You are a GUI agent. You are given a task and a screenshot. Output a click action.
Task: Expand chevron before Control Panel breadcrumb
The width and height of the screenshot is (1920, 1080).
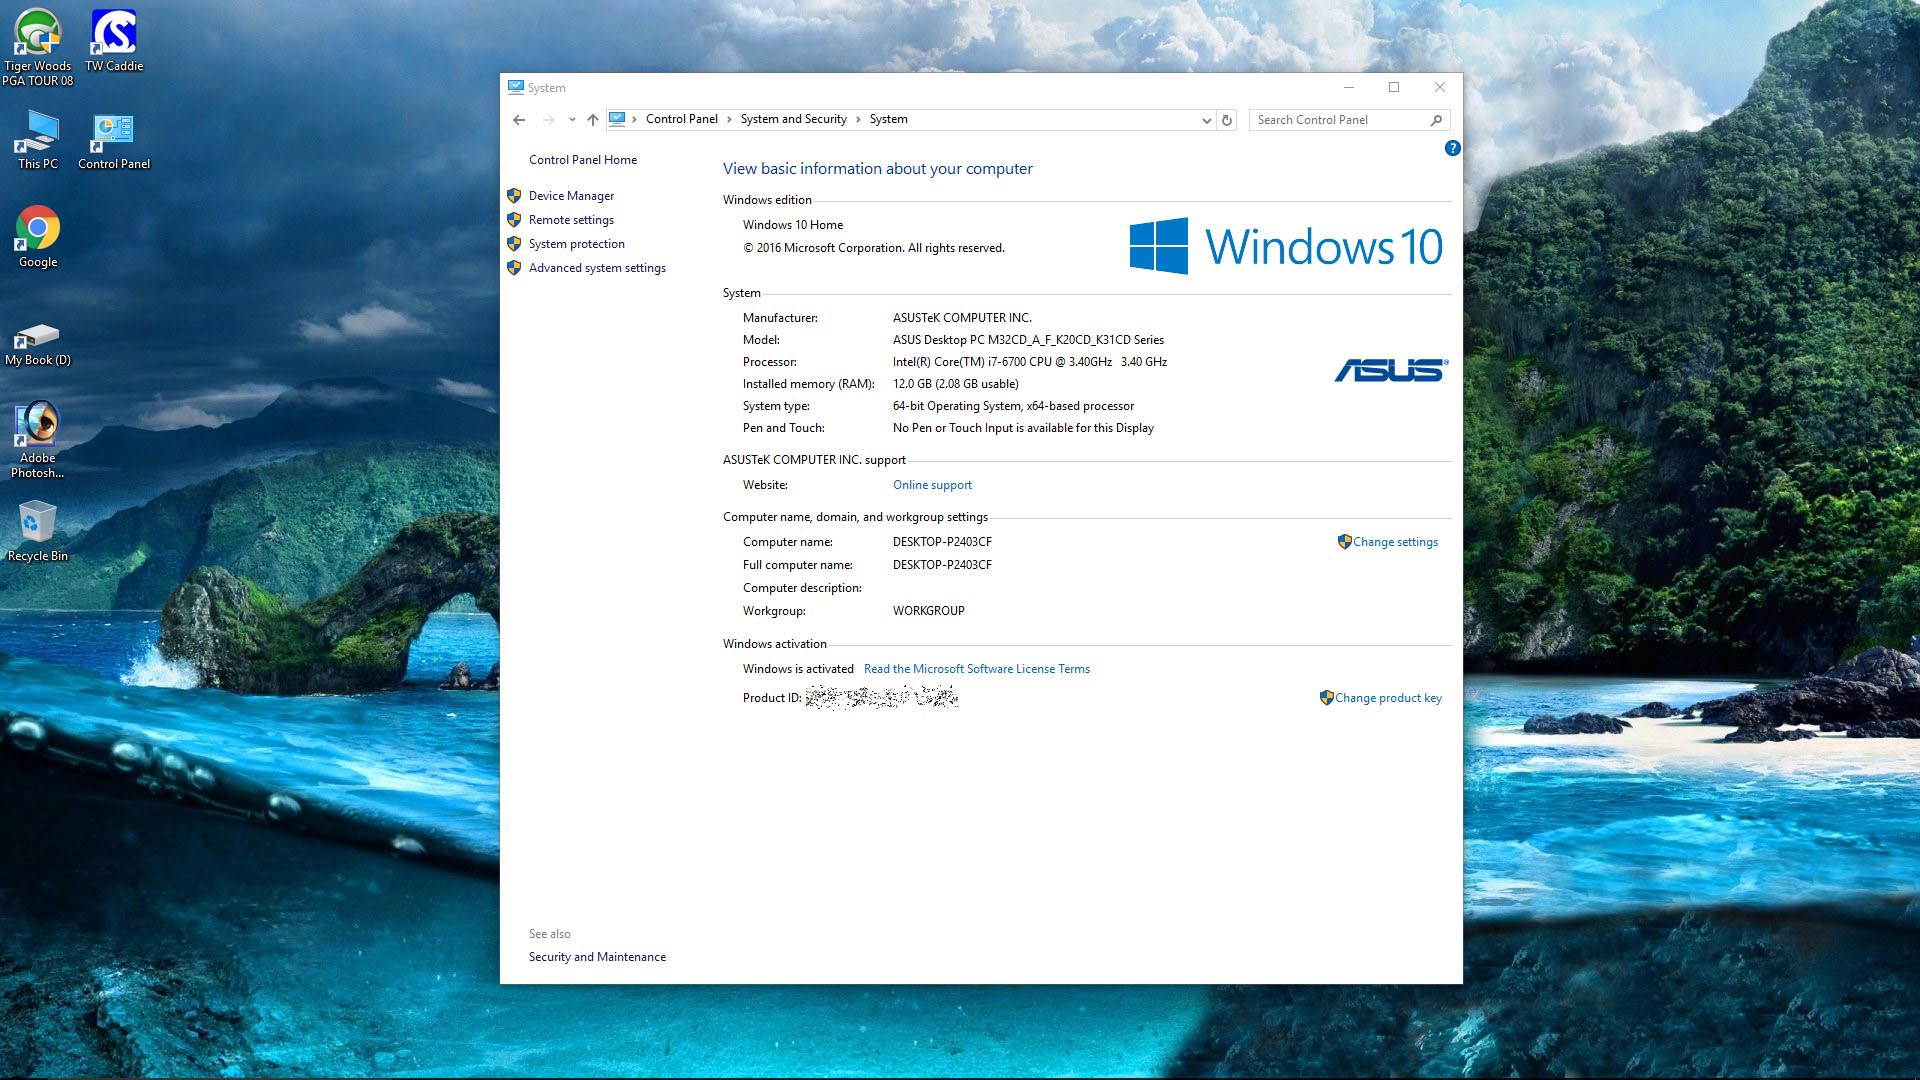tap(634, 119)
